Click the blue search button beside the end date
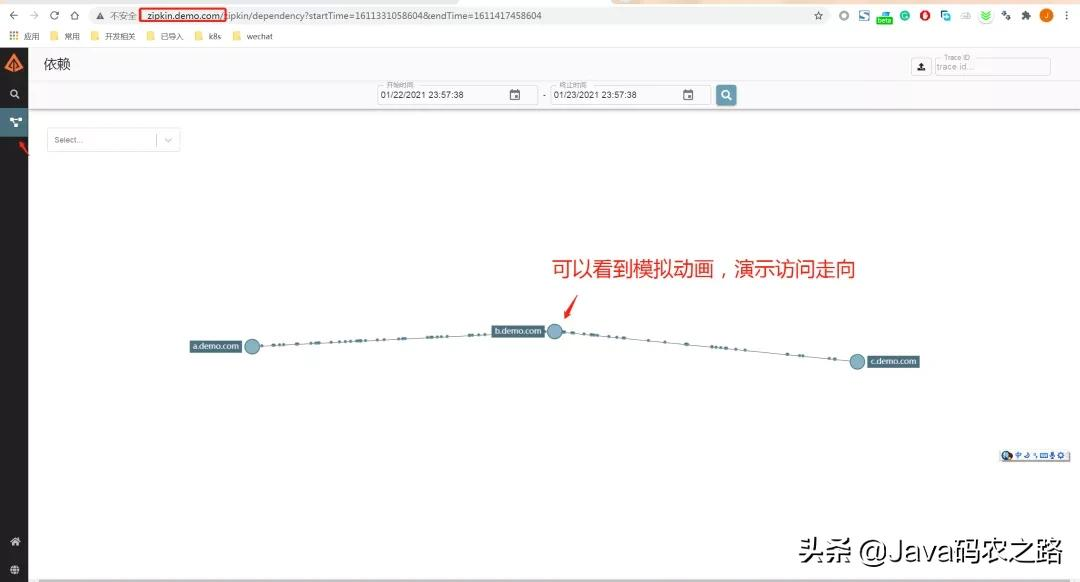Image resolution: width=1080 pixels, height=582 pixels. [725, 94]
